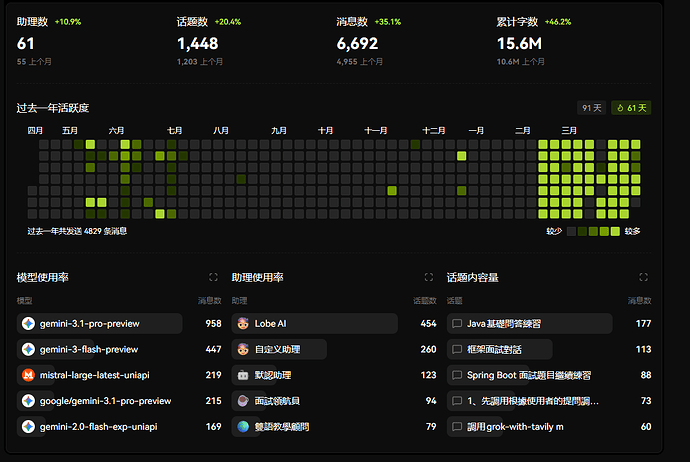Click the 话题数 column header in 助理使用率

(x=425, y=301)
